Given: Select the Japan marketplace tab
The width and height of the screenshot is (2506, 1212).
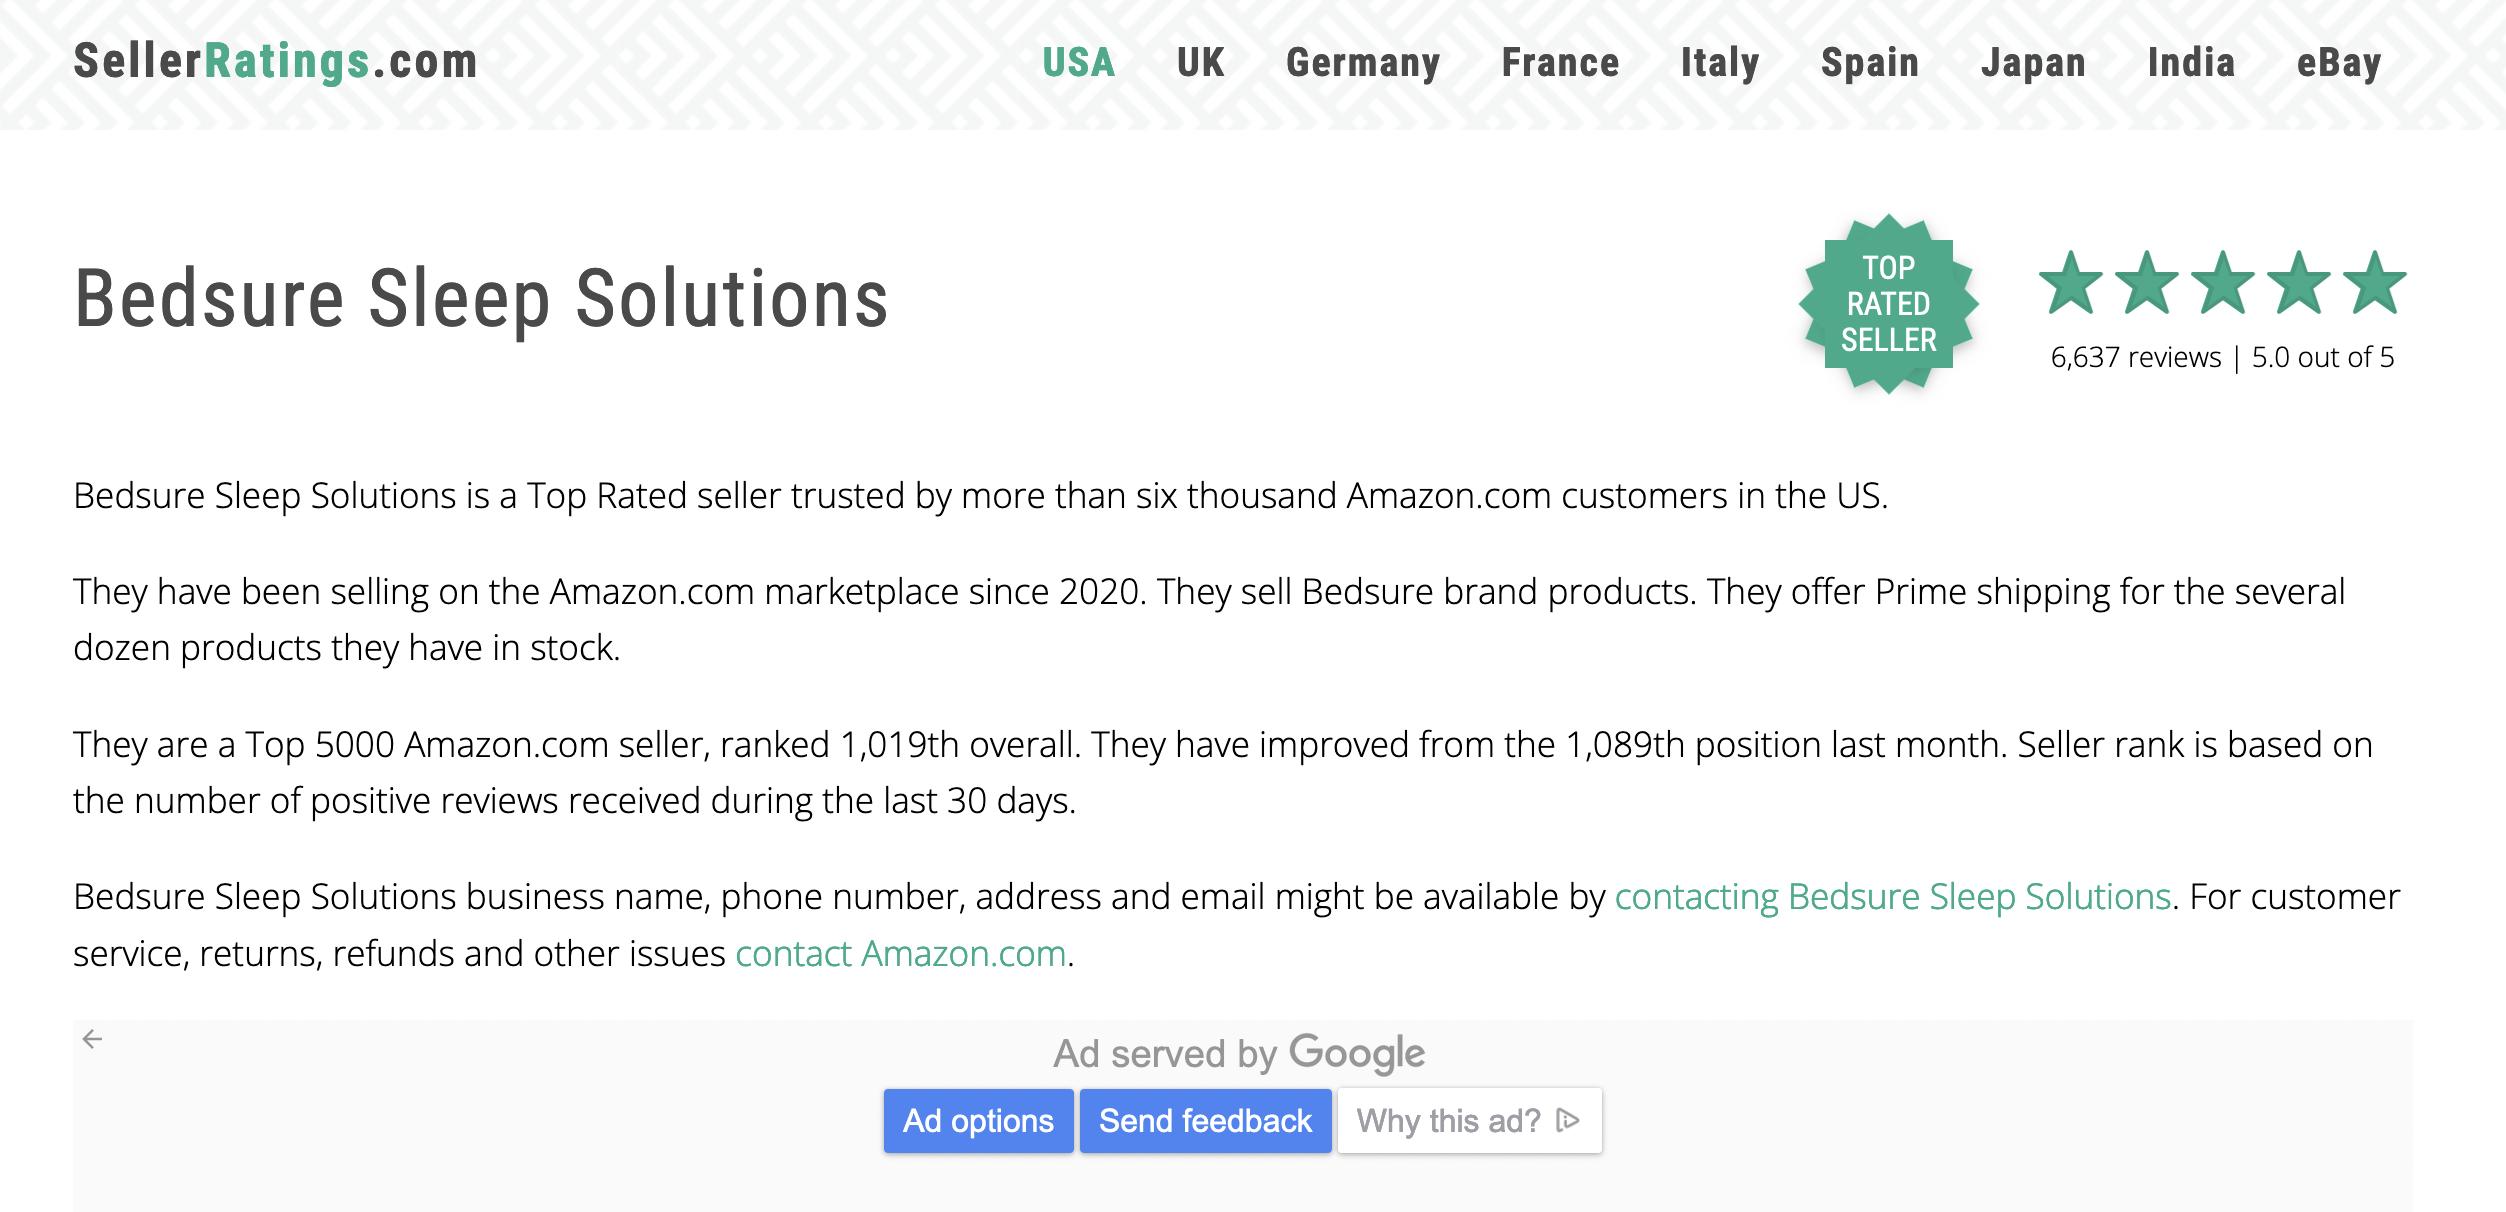Looking at the screenshot, I should [x=2033, y=63].
